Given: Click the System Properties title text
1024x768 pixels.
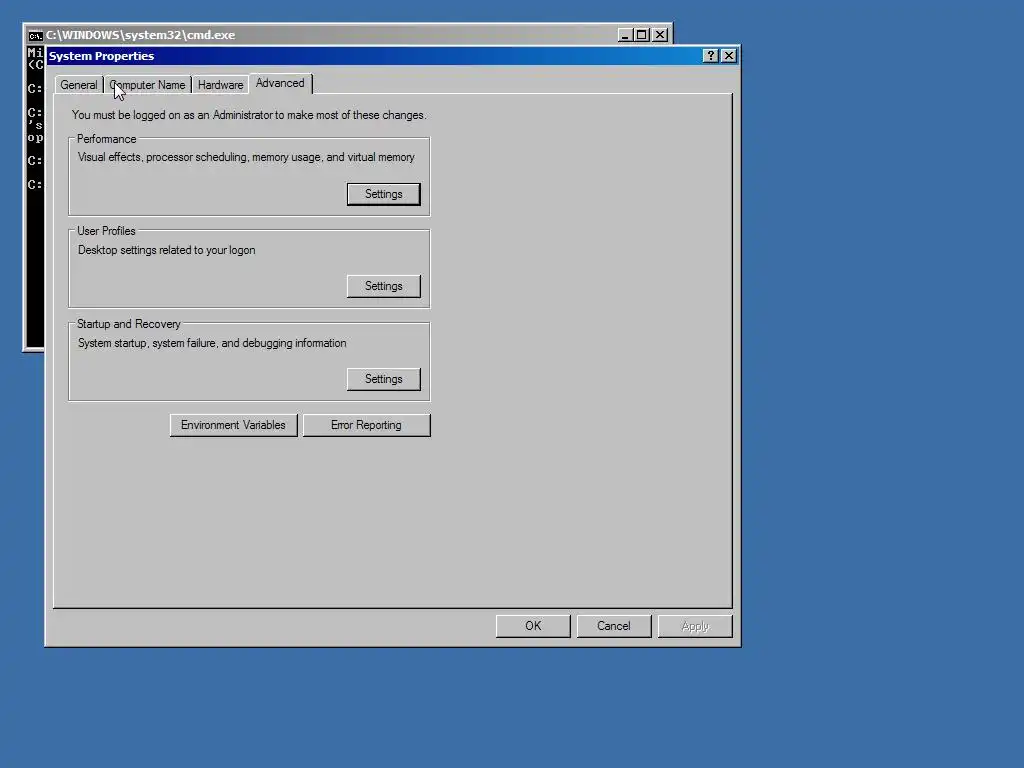Looking at the screenshot, I should tap(101, 56).
